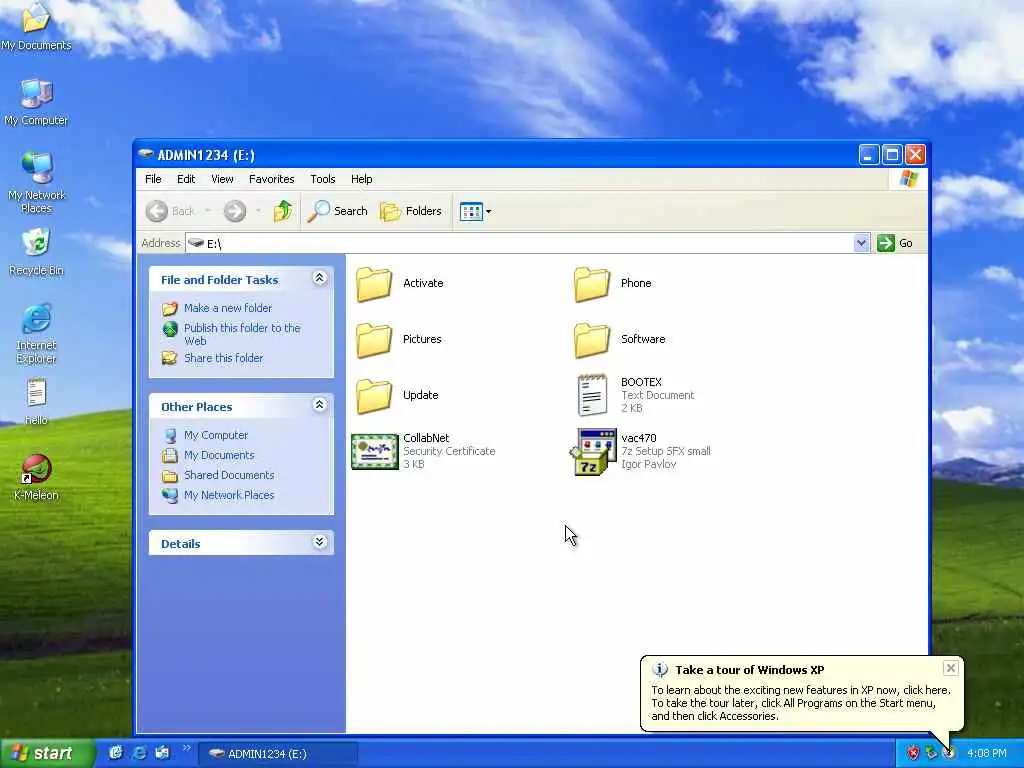
Task: Select the Pictures folder icon
Action: click(x=374, y=340)
